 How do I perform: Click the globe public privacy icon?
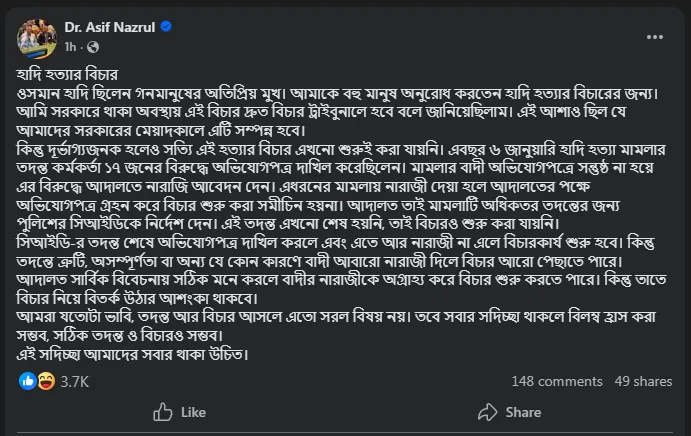coord(85,47)
